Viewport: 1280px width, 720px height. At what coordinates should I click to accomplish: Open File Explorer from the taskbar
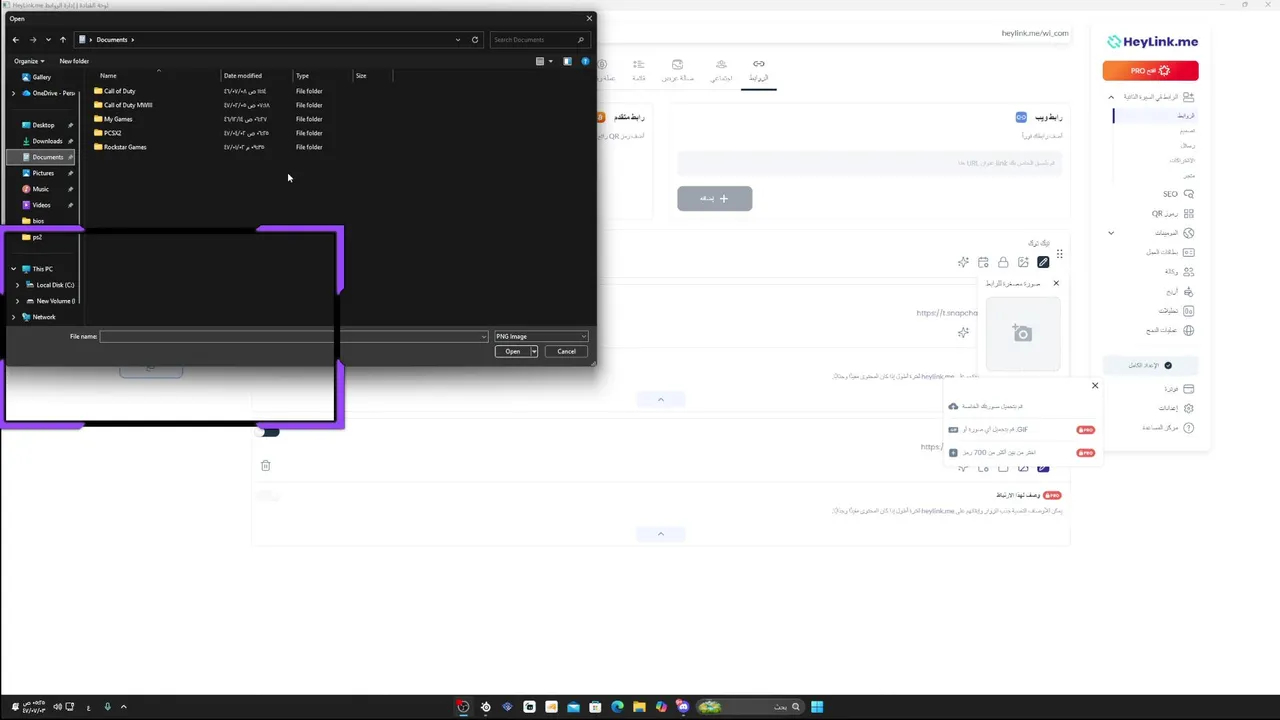pyautogui.click(x=639, y=707)
